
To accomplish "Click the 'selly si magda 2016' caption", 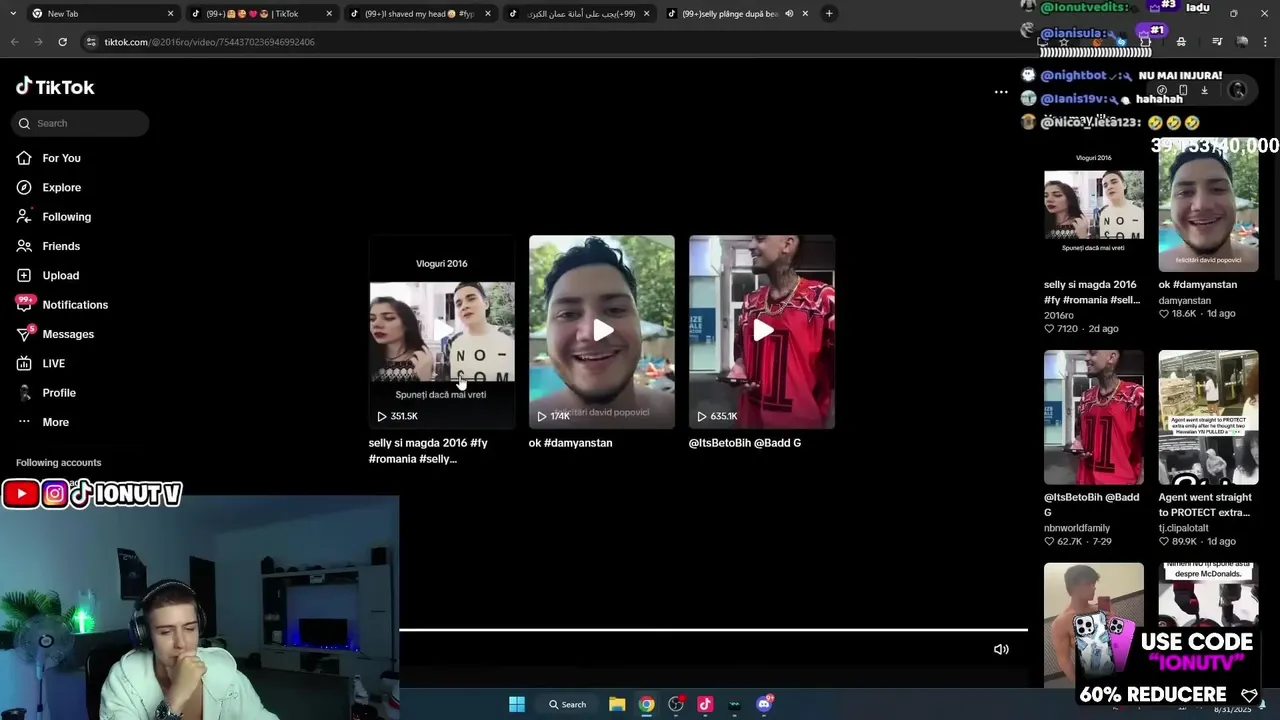I will coord(428,451).
